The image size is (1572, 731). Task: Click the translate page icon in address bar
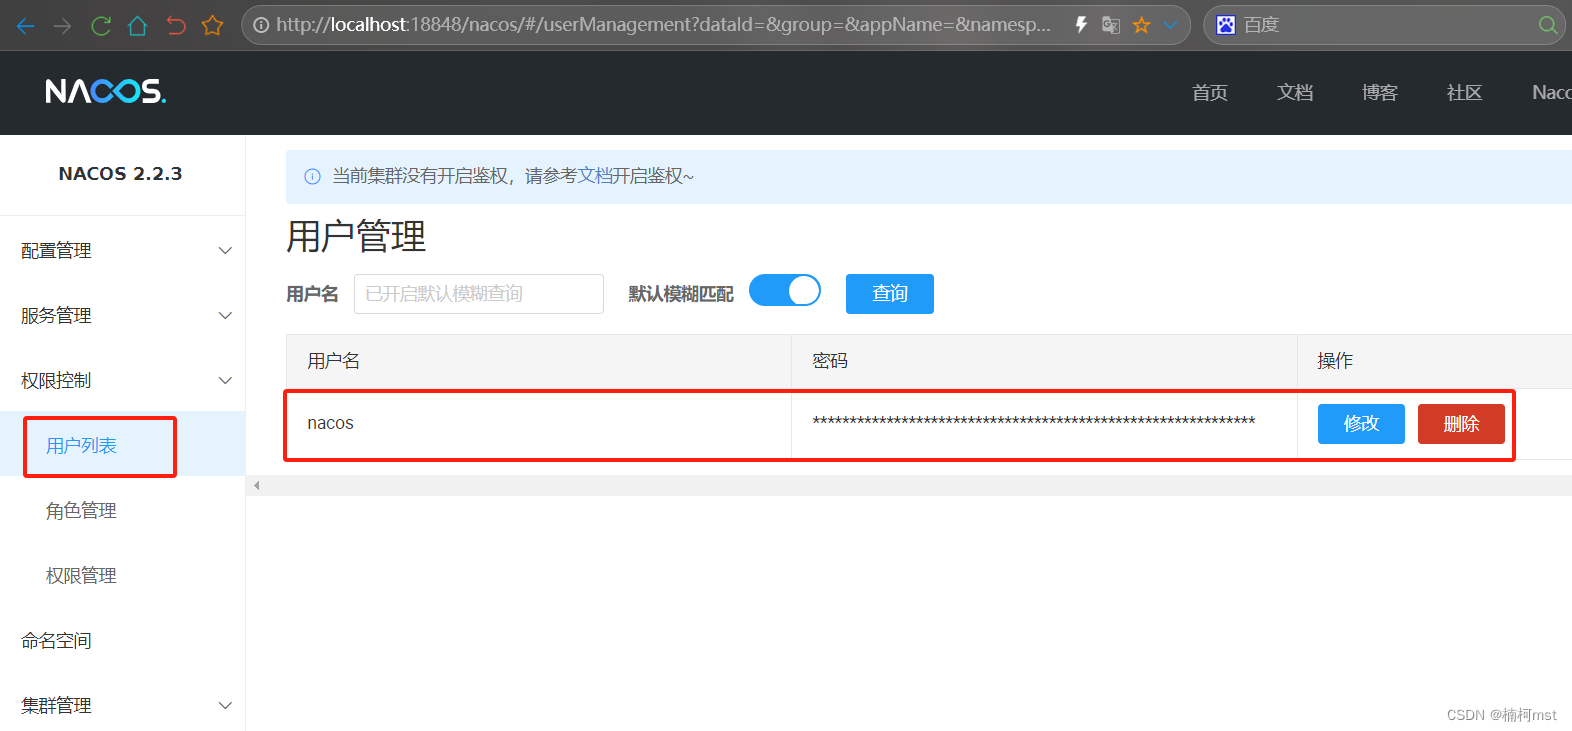1111,25
